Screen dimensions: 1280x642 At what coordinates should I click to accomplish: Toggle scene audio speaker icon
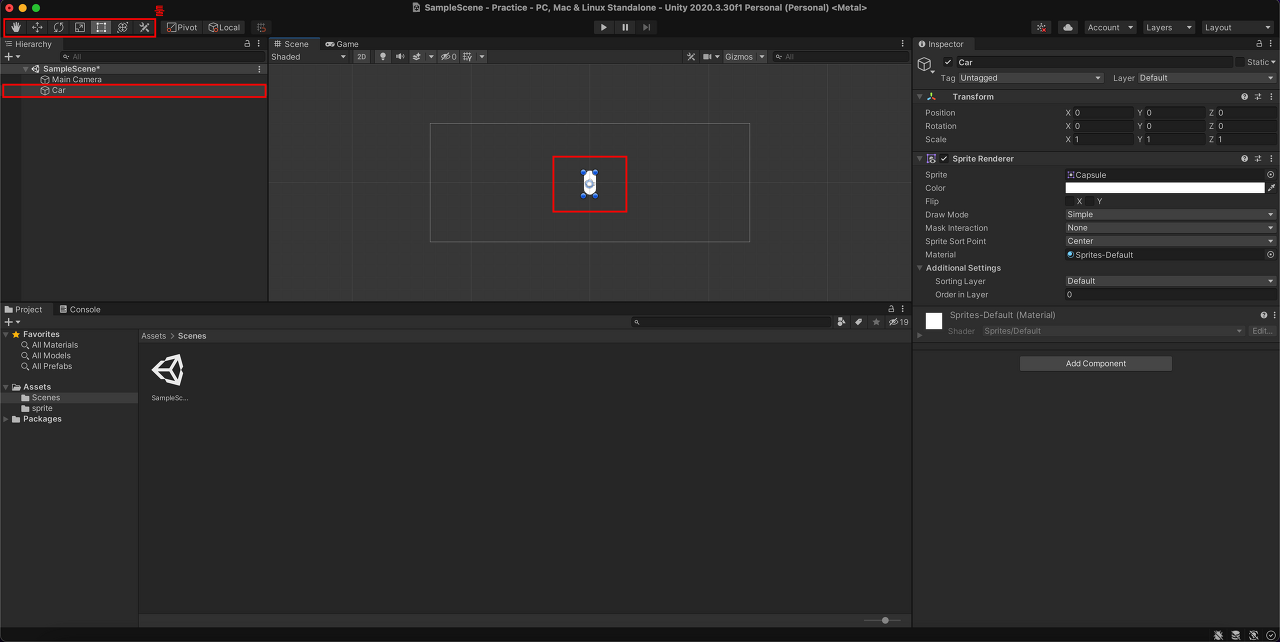point(400,57)
